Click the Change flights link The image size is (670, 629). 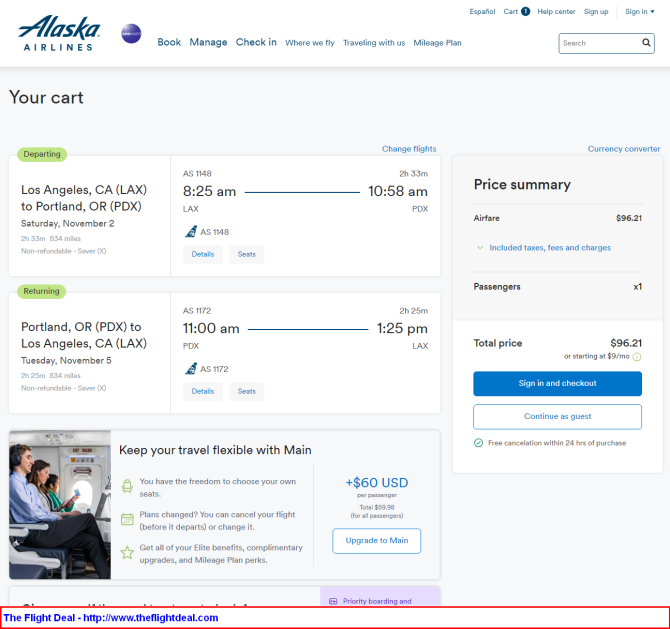click(409, 149)
